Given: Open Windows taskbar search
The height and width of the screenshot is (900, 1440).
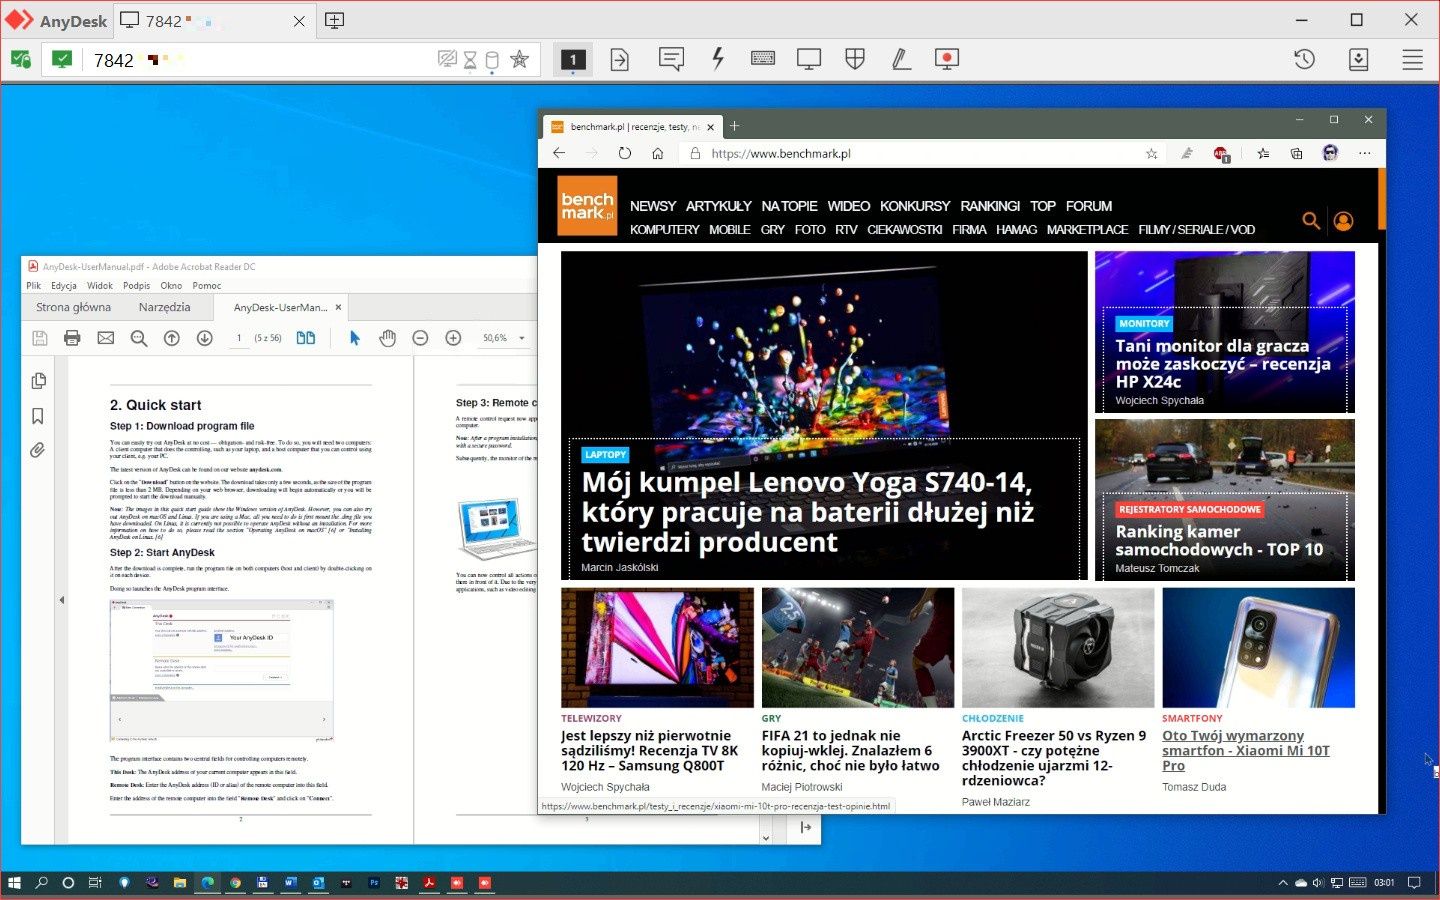Looking at the screenshot, I should 41,883.
